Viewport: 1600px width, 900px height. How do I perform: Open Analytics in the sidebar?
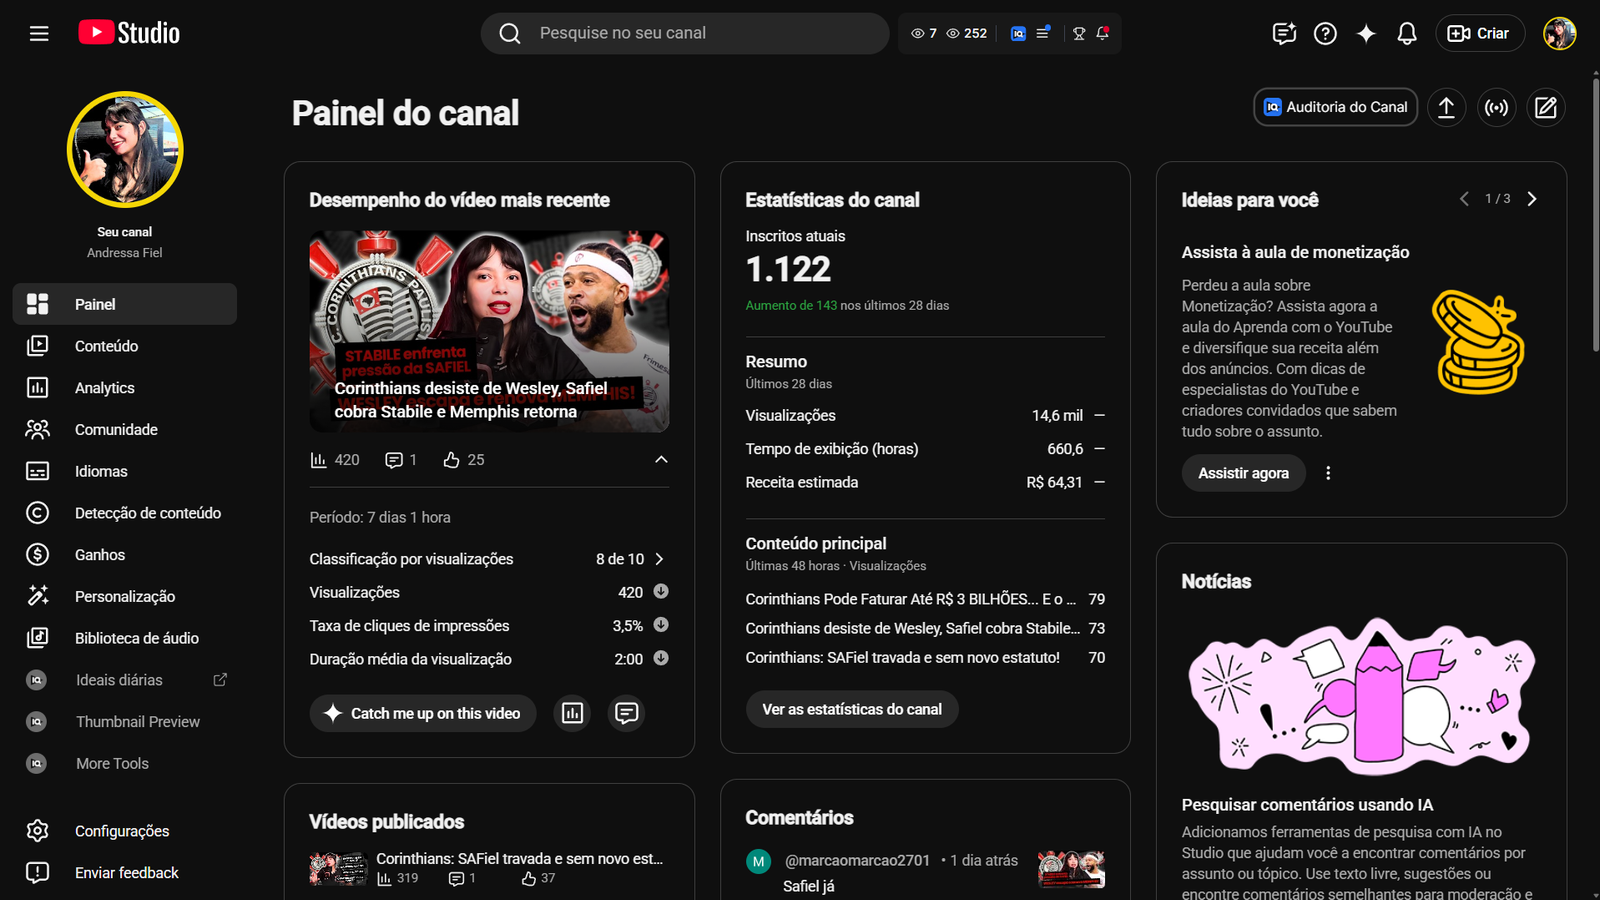click(x=125, y=388)
